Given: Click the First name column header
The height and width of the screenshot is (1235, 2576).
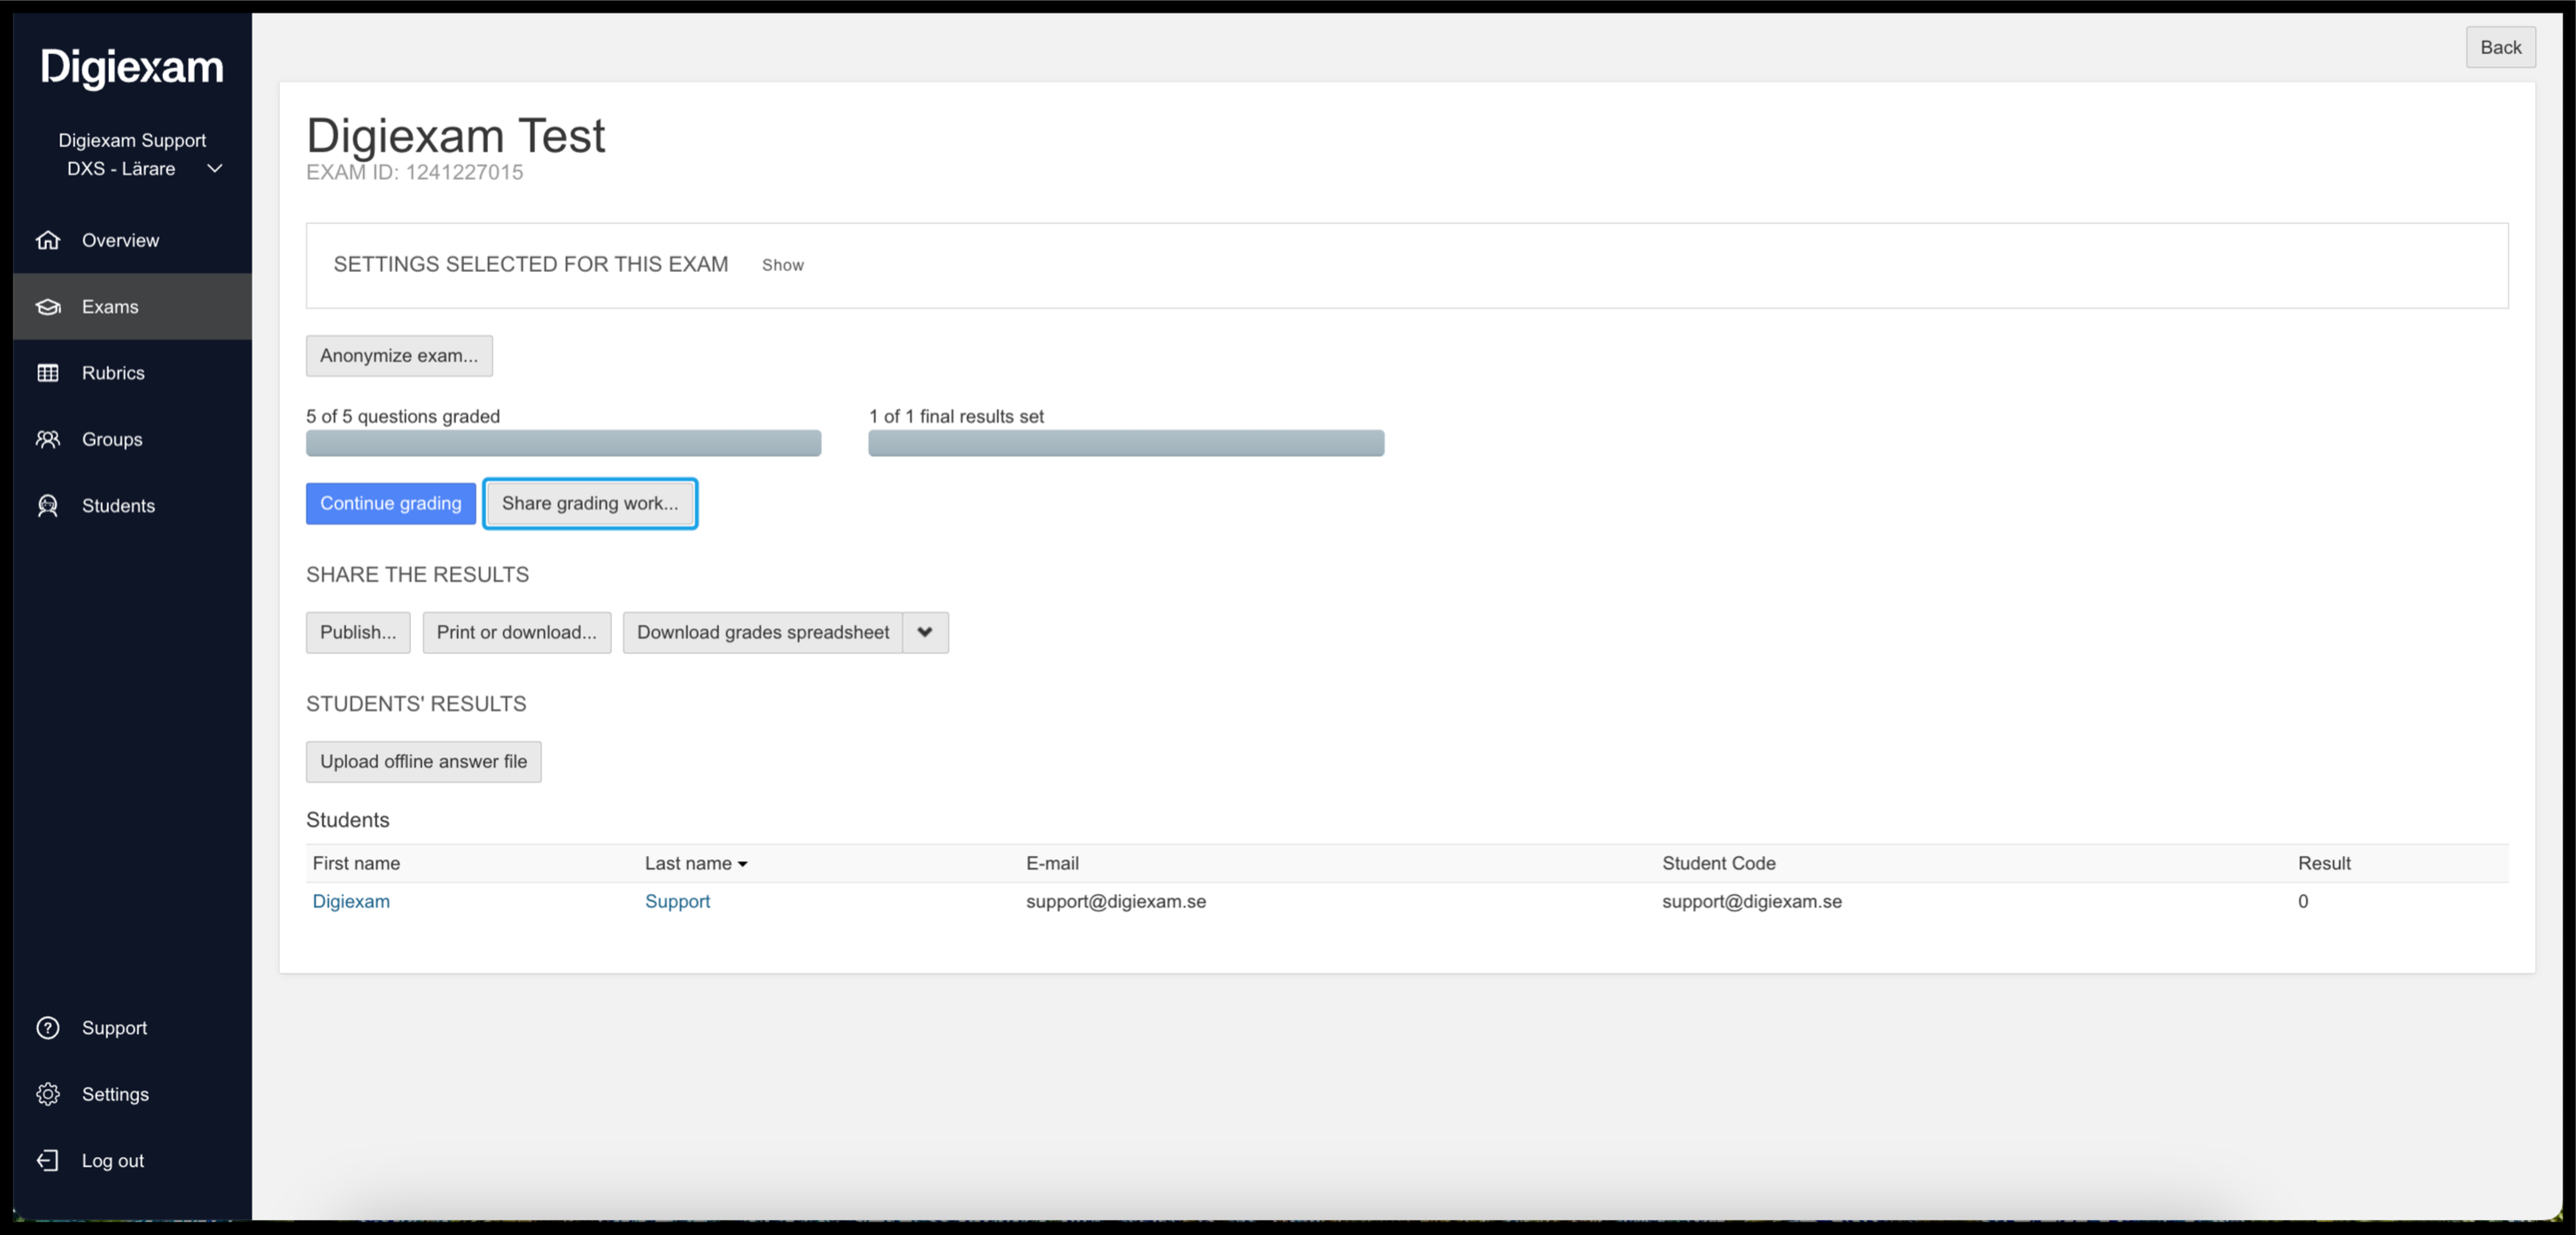Looking at the screenshot, I should 356,863.
